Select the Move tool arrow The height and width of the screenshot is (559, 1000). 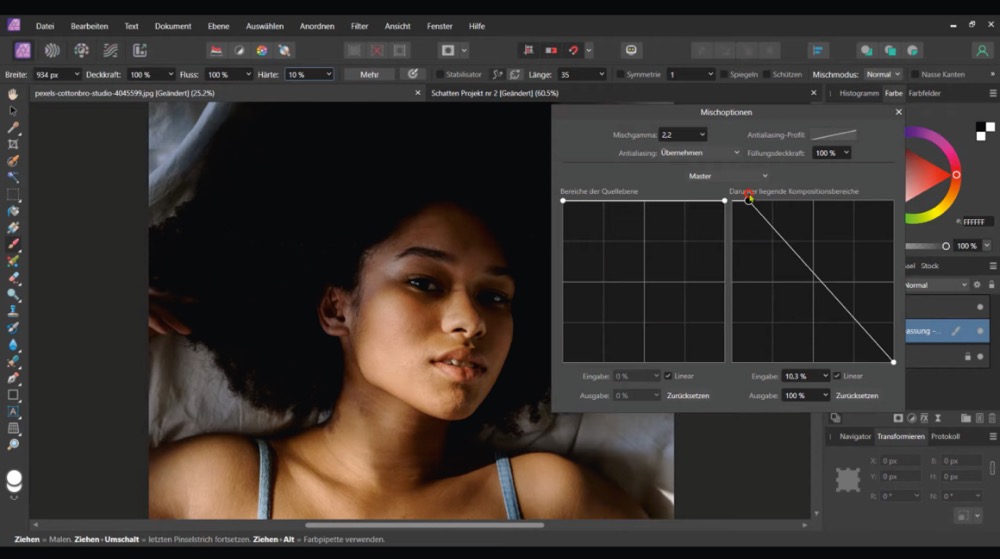tap(13, 110)
